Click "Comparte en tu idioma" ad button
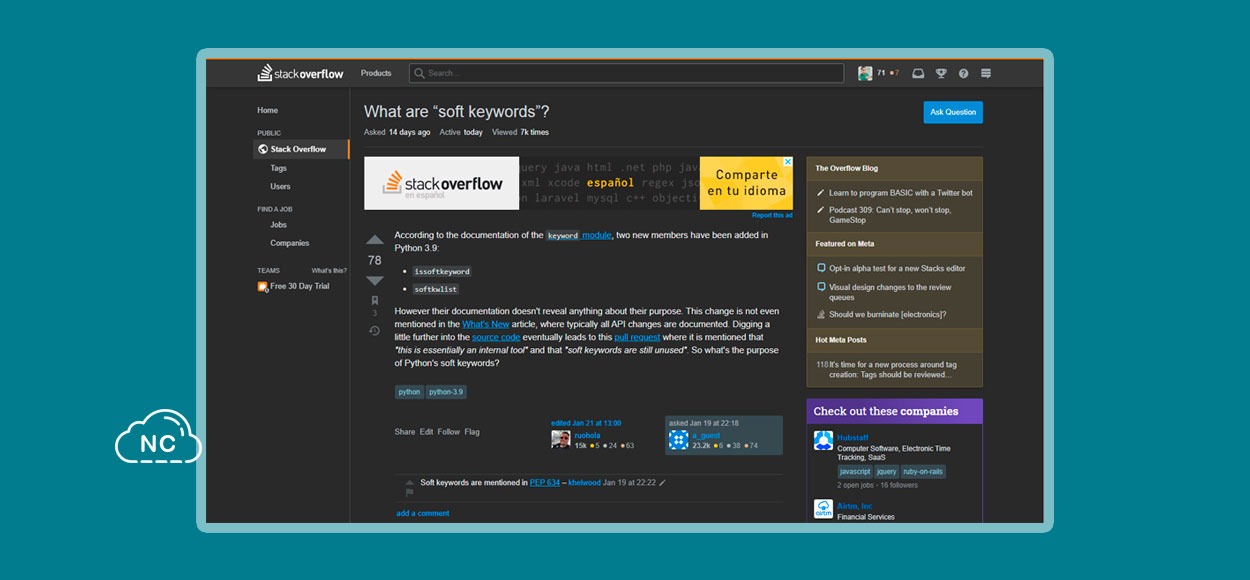Image resolution: width=1250 pixels, height=580 pixels. coord(746,183)
